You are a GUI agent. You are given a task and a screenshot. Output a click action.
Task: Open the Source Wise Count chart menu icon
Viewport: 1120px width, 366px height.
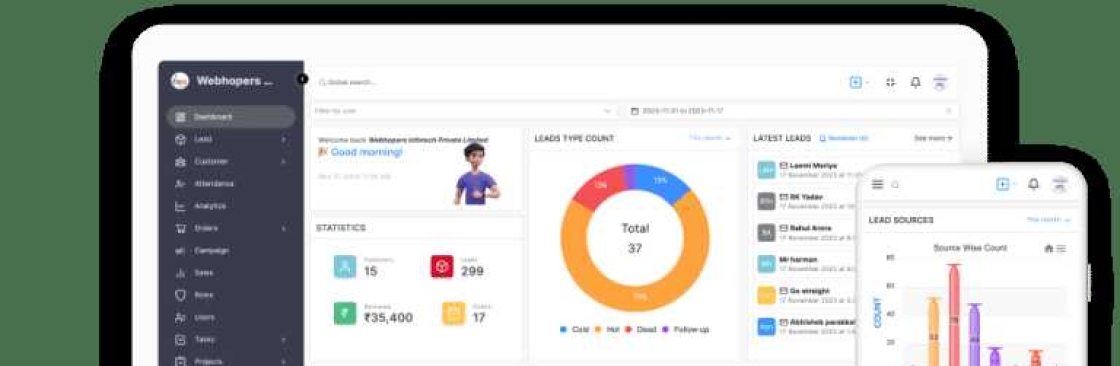click(x=1061, y=248)
